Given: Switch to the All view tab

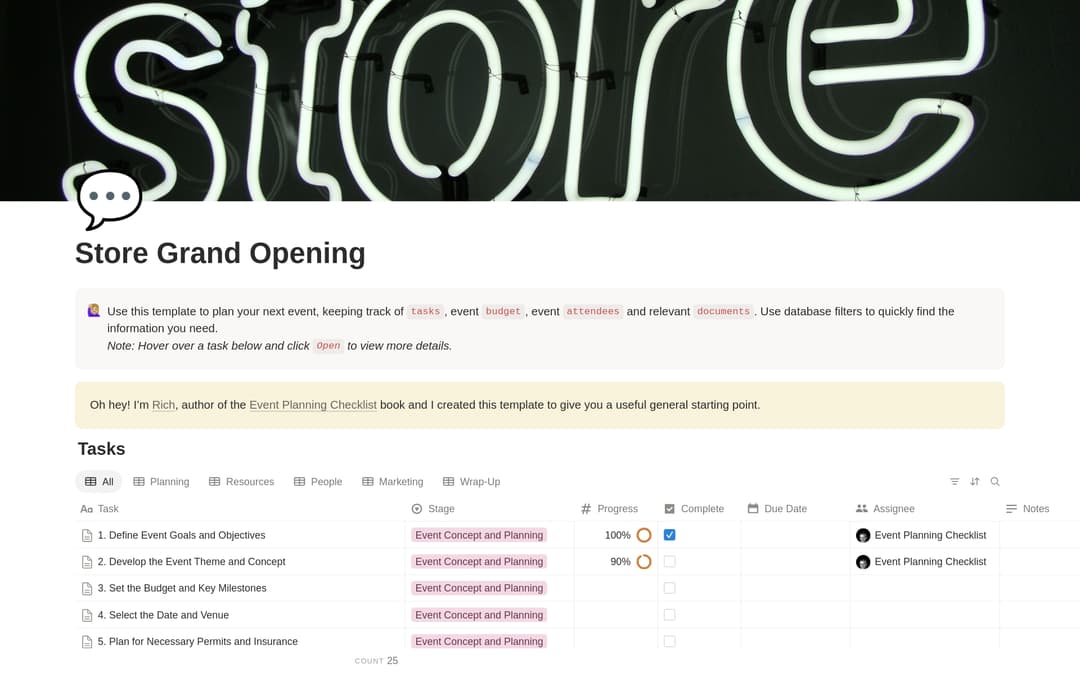Looking at the screenshot, I should 98,482.
